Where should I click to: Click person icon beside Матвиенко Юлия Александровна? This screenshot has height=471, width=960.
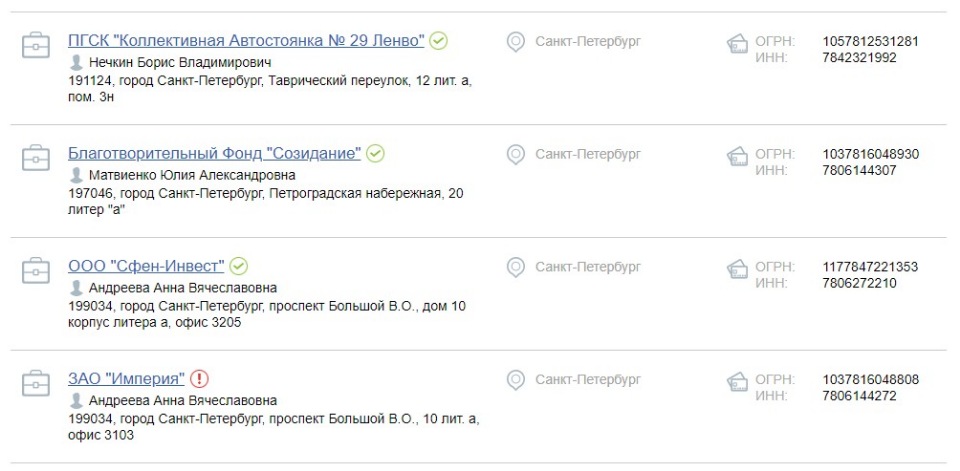point(76,175)
